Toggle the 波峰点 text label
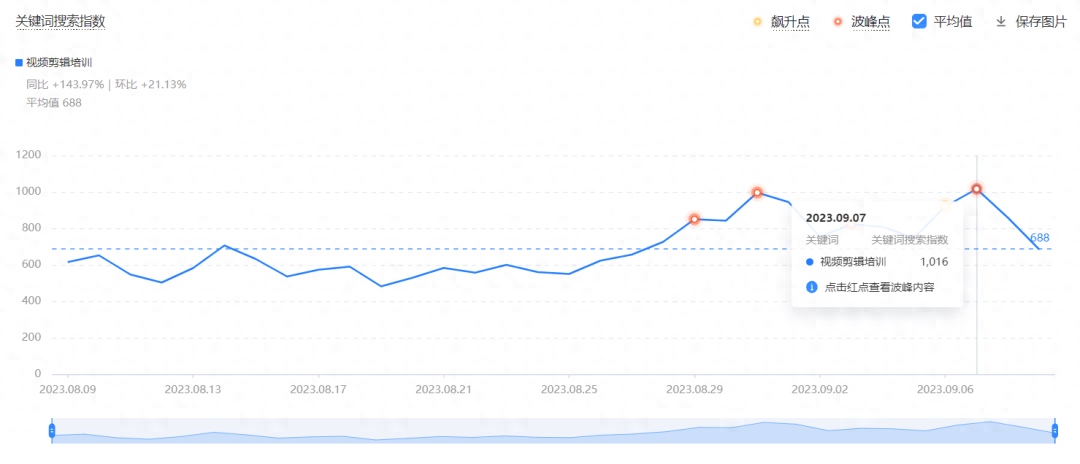1080x464 pixels. pyautogui.click(x=870, y=21)
